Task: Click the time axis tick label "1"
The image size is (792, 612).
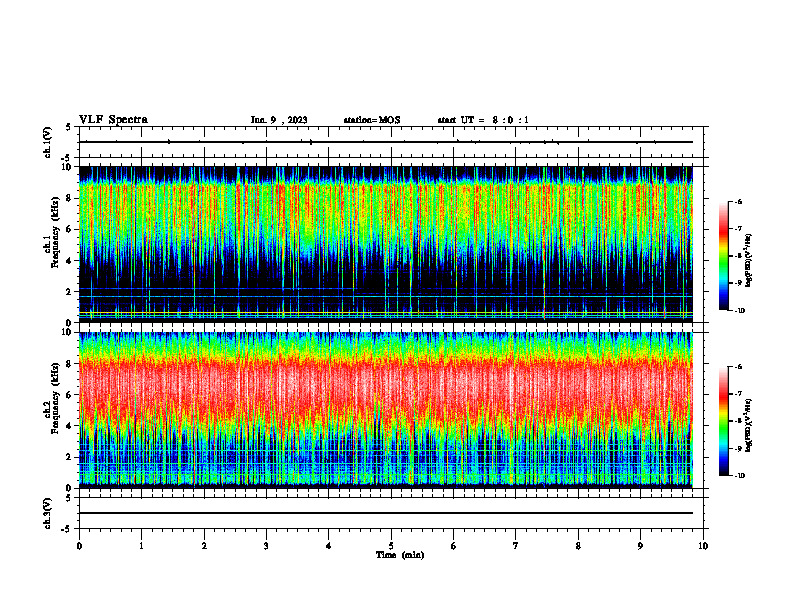Action: tap(141, 546)
